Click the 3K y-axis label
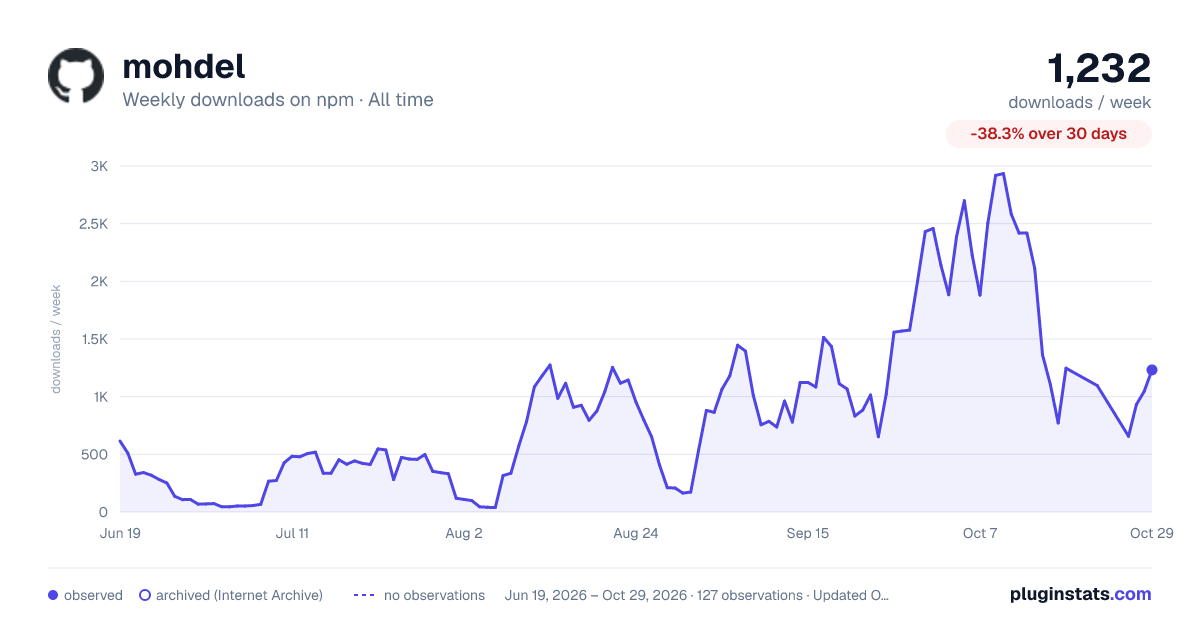This screenshot has height=630, width=1200. click(x=99, y=166)
